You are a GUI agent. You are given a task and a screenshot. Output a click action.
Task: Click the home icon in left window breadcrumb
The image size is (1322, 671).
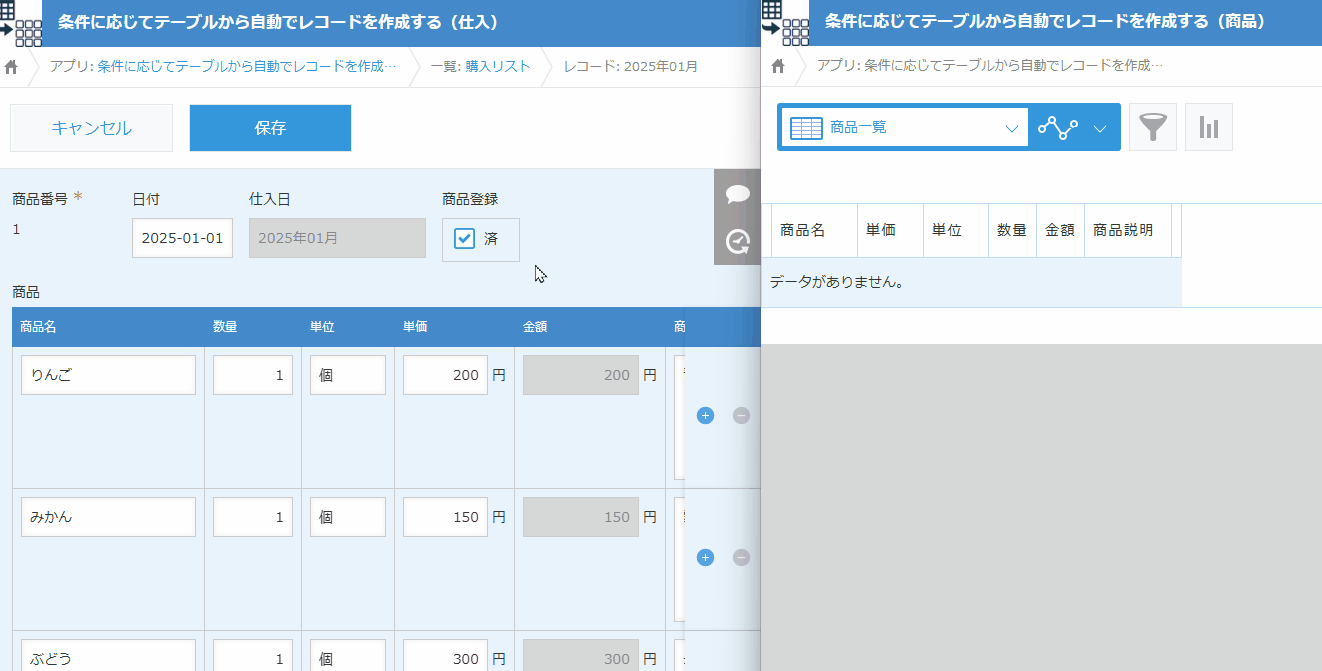(12, 67)
